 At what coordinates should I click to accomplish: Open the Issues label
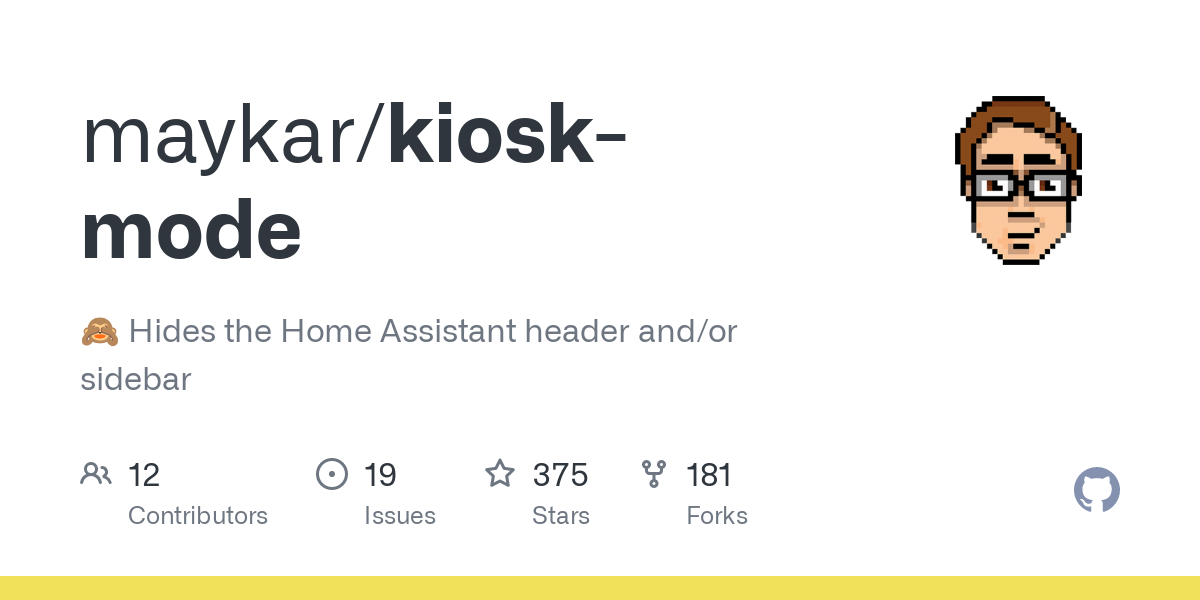pos(400,516)
